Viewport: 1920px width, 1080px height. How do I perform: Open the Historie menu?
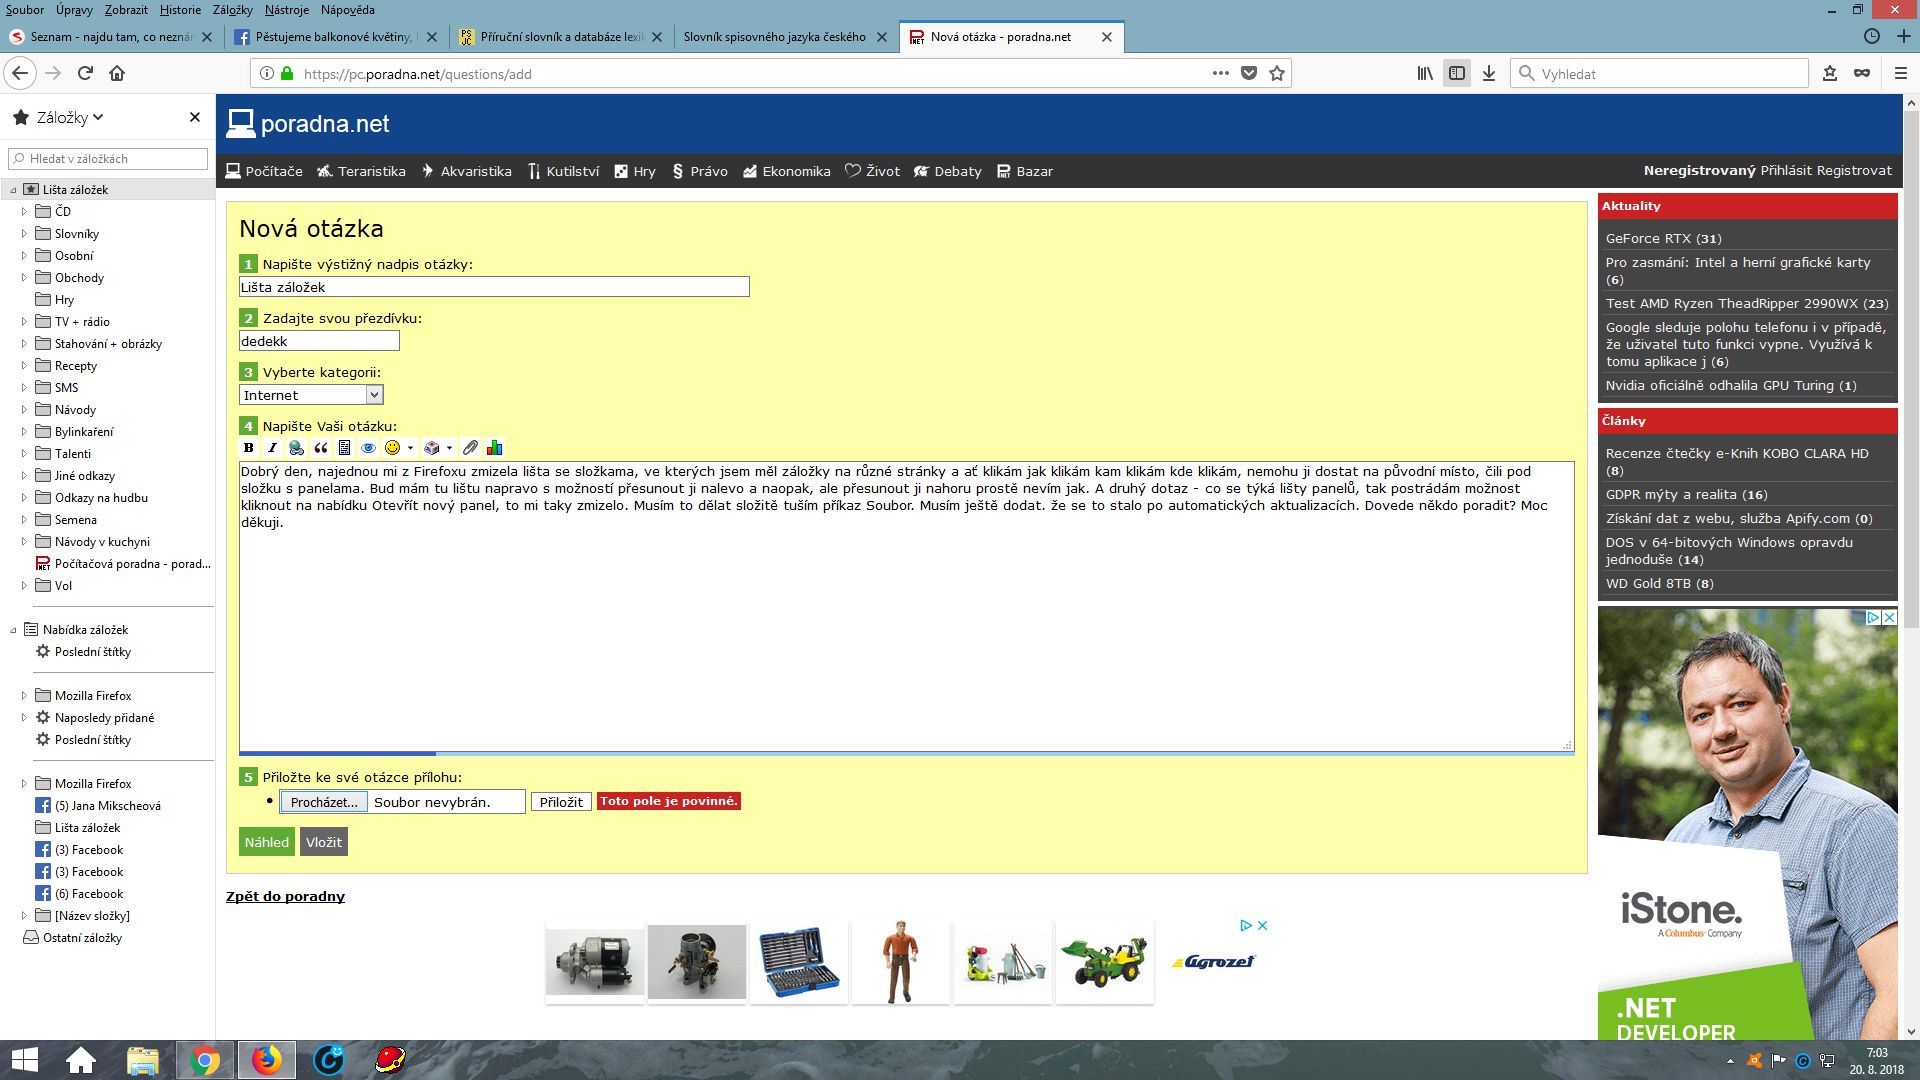(180, 10)
